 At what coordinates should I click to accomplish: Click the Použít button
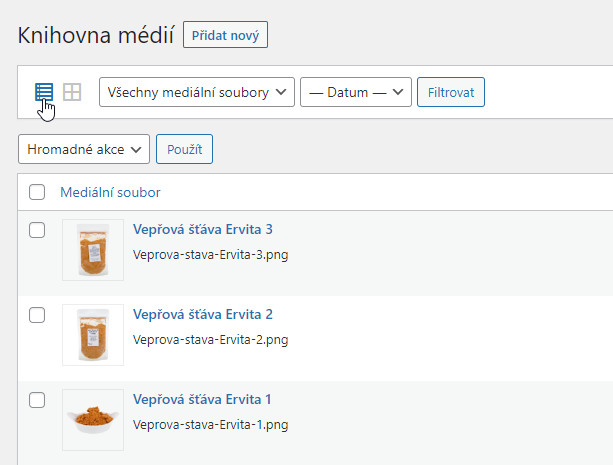point(185,149)
